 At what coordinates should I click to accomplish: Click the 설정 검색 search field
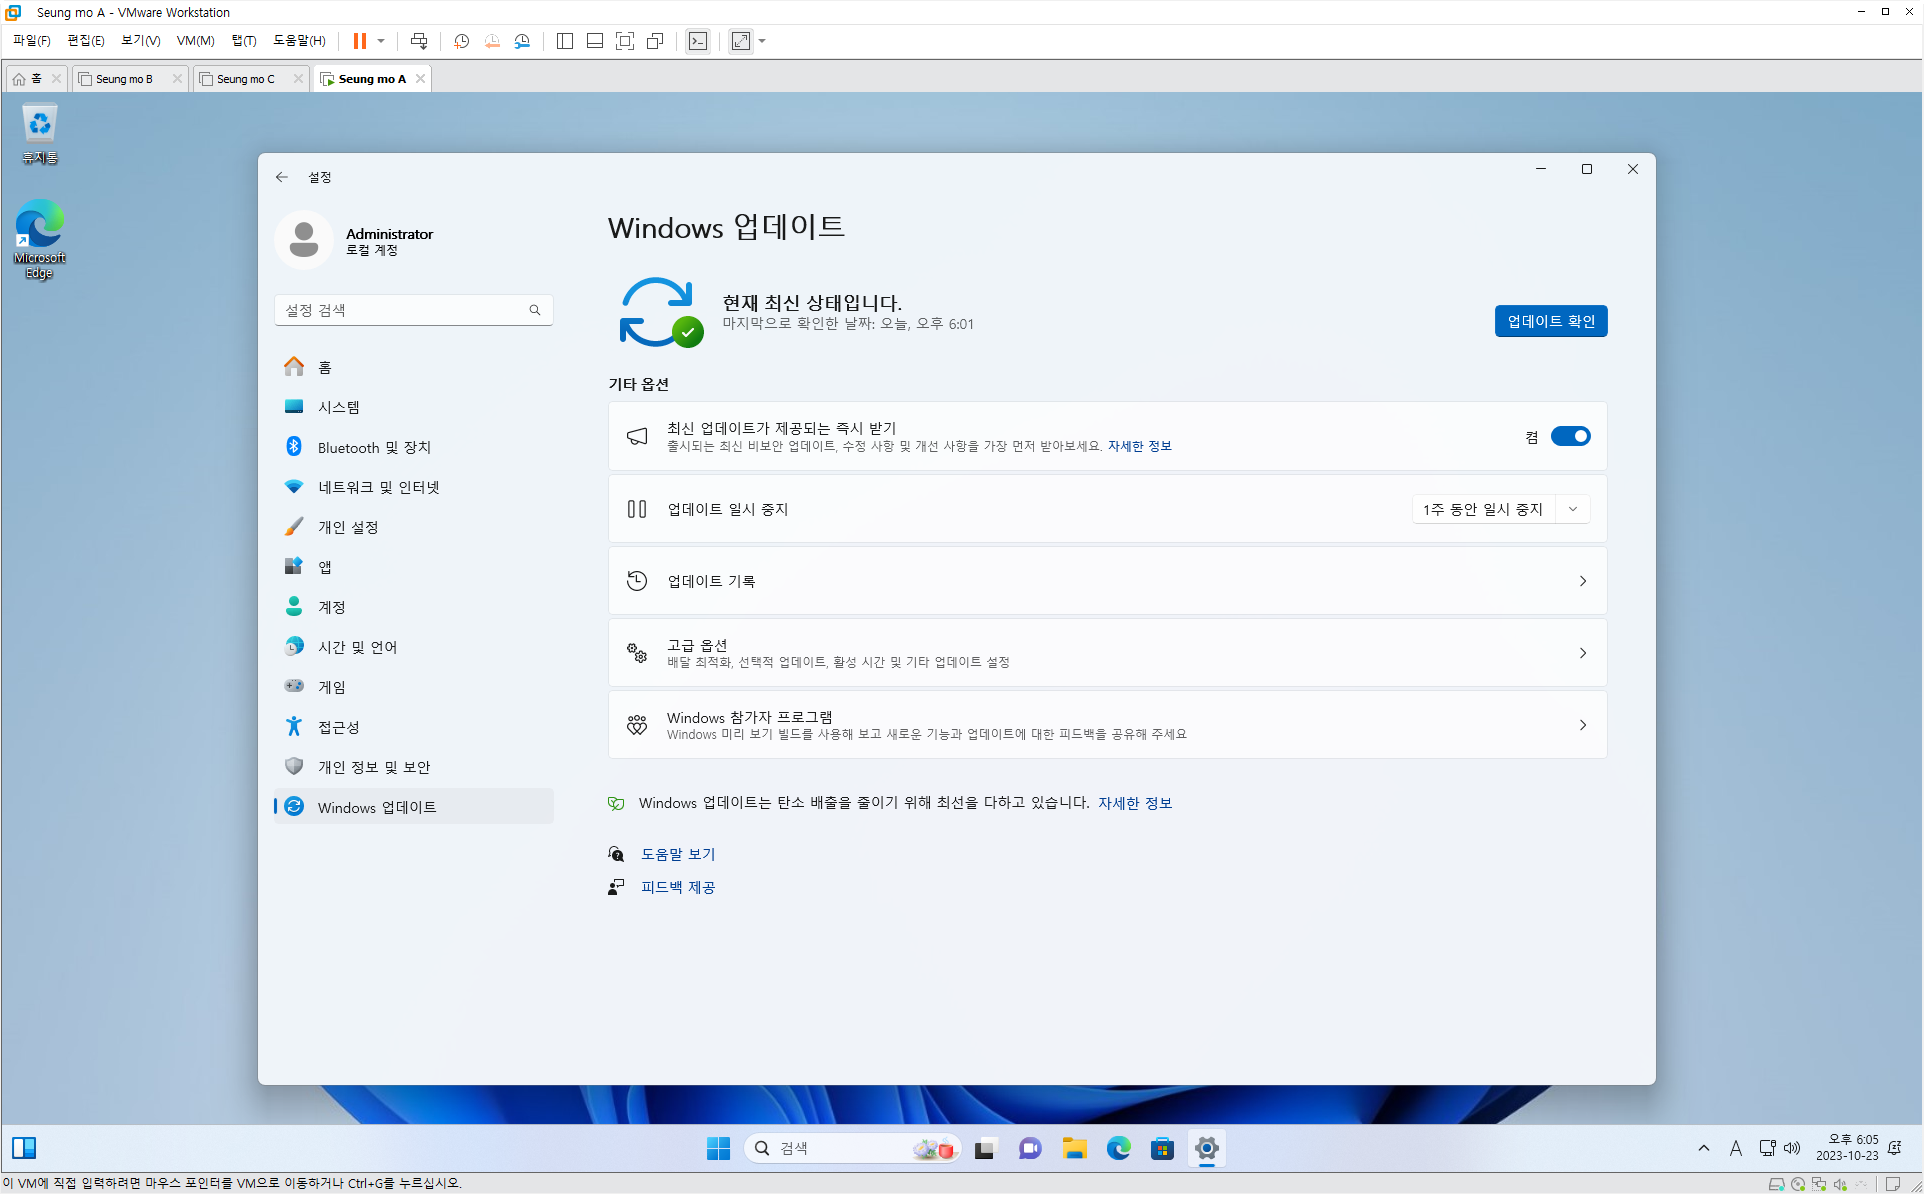pyautogui.click(x=405, y=310)
